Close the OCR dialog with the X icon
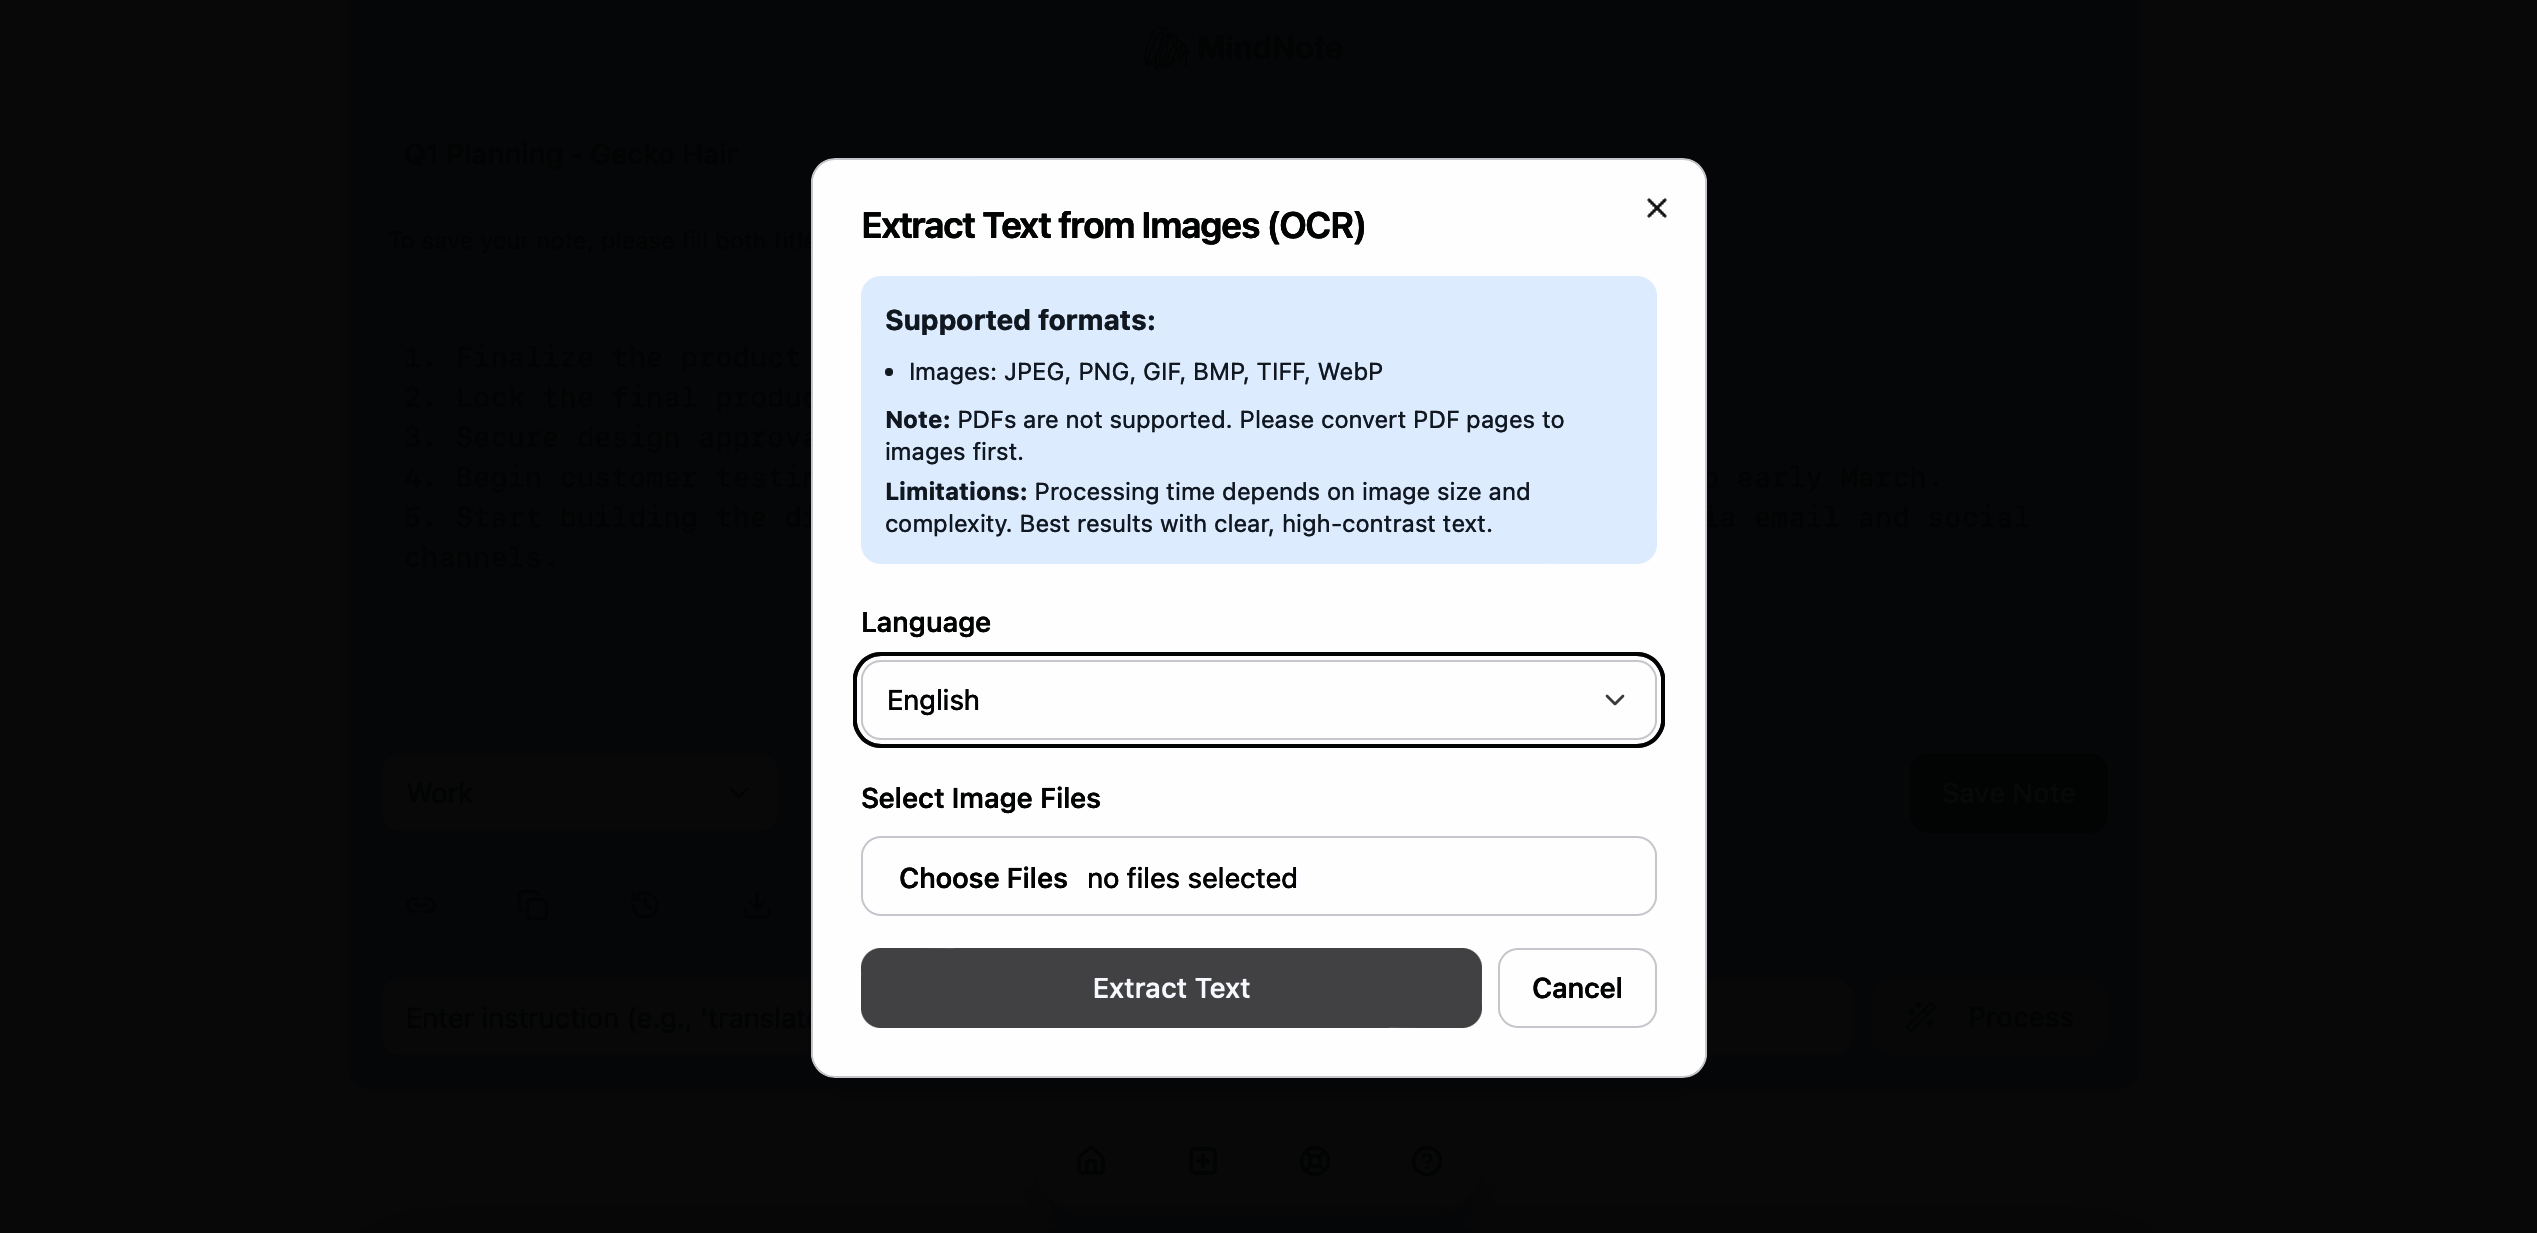Viewport: 2537px width, 1233px height. pos(1656,208)
